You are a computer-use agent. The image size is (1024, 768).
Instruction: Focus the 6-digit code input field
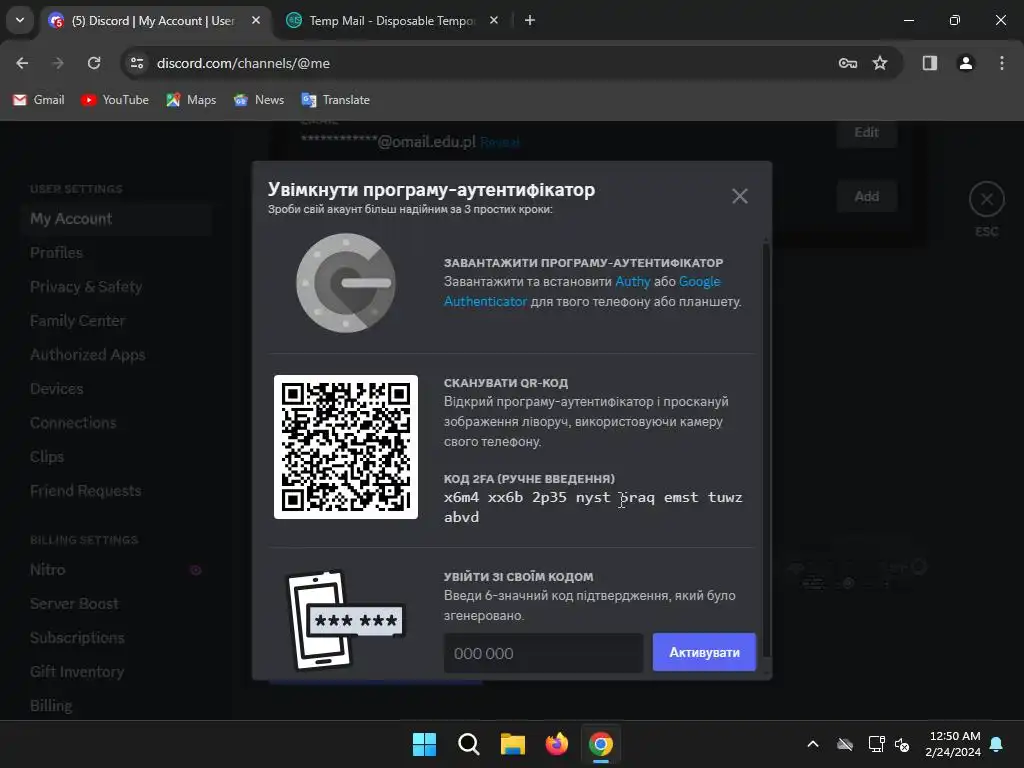[543, 652]
